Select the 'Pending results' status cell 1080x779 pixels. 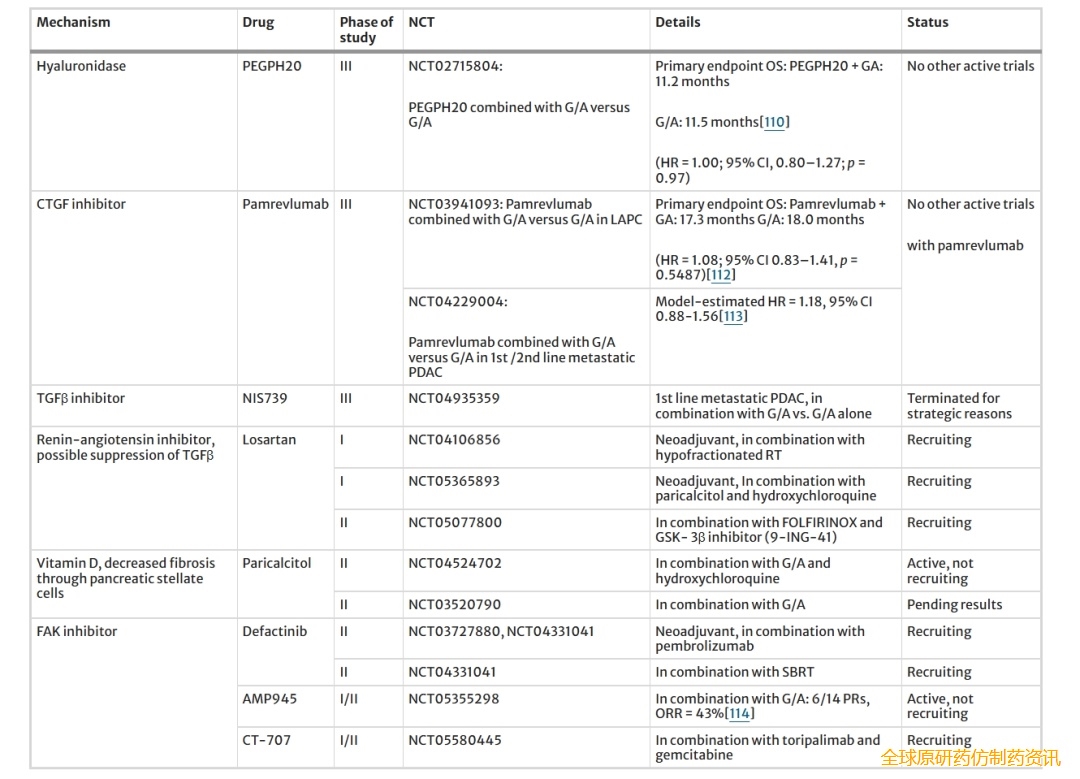click(x=954, y=605)
